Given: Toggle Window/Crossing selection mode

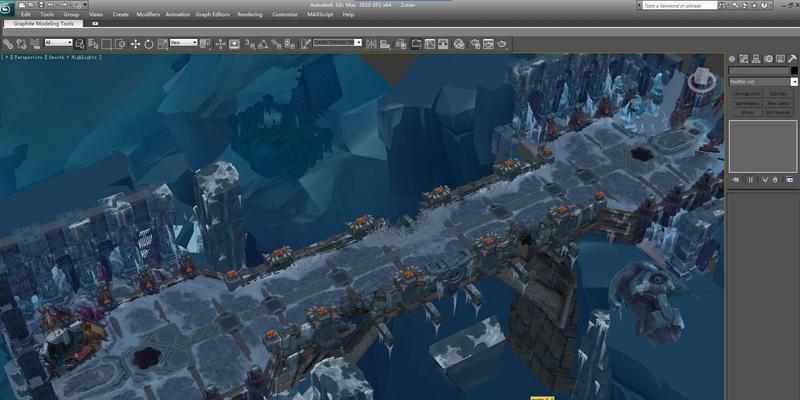Looking at the screenshot, I should pos(119,44).
